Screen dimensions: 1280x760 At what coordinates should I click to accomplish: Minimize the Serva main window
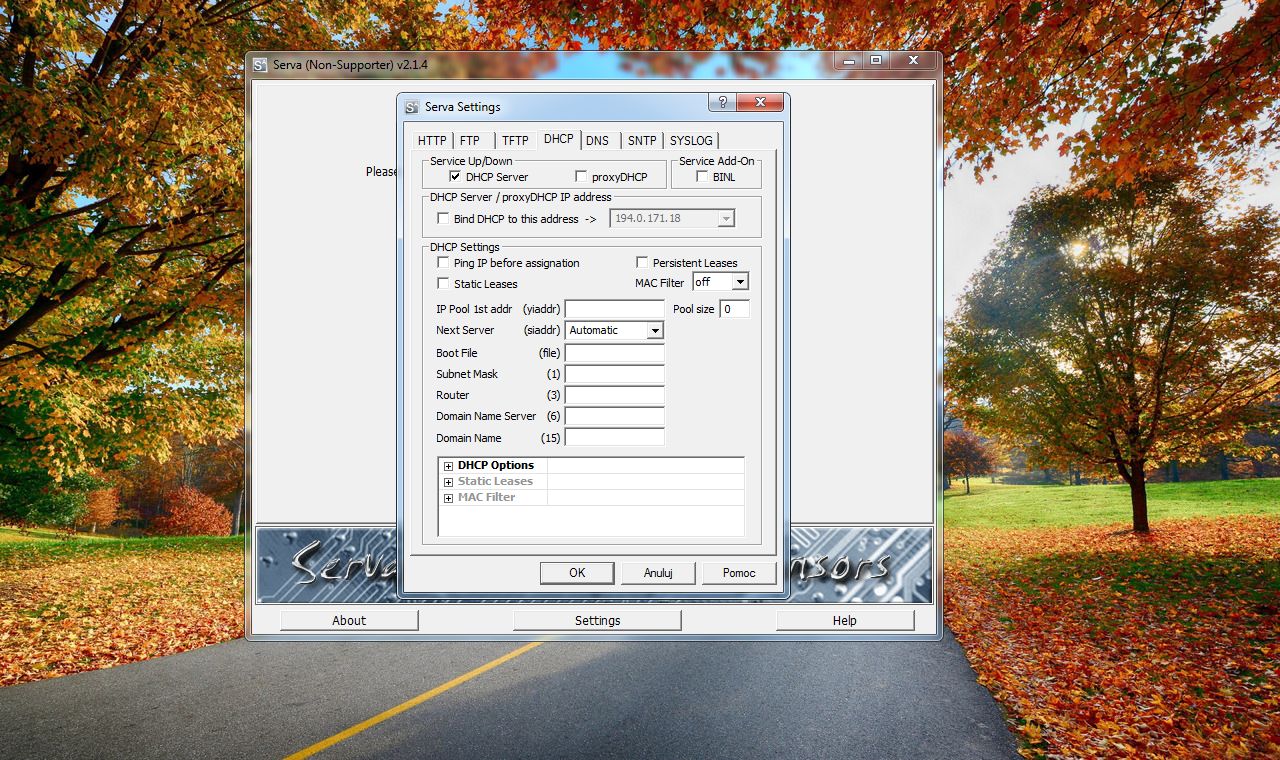[849, 61]
